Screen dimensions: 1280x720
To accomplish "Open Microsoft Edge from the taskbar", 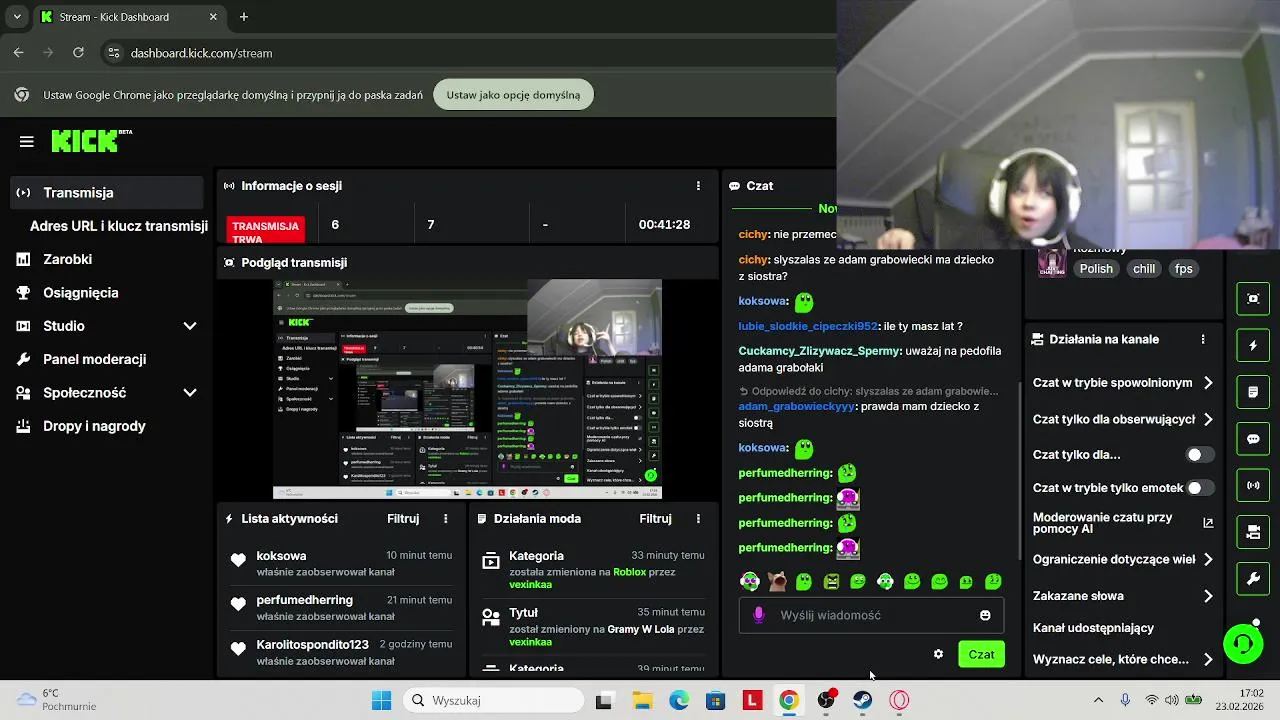I will click(678, 700).
